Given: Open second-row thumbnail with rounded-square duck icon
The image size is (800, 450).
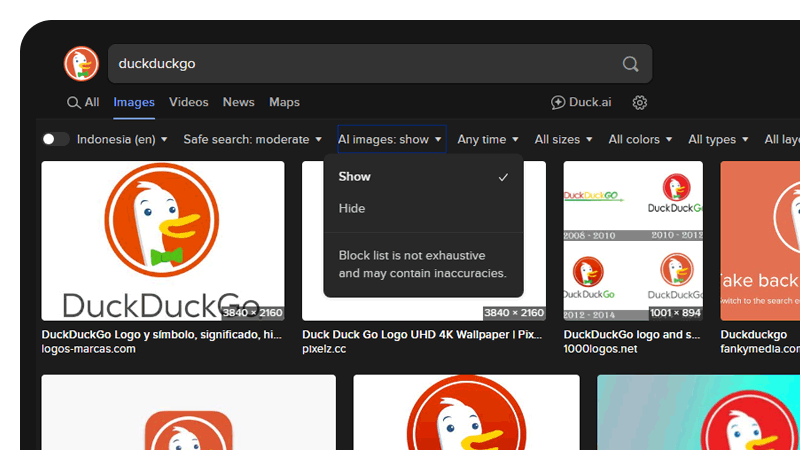Looking at the screenshot, I should (x=188, y=412).
